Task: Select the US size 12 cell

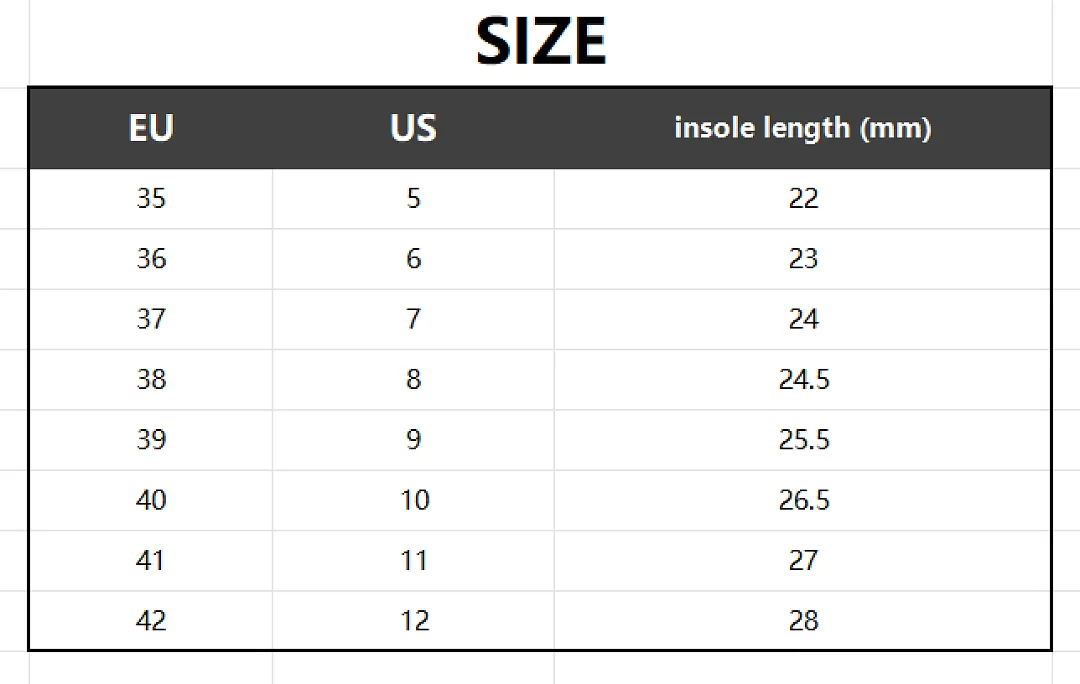Action: tap(413, 621)
